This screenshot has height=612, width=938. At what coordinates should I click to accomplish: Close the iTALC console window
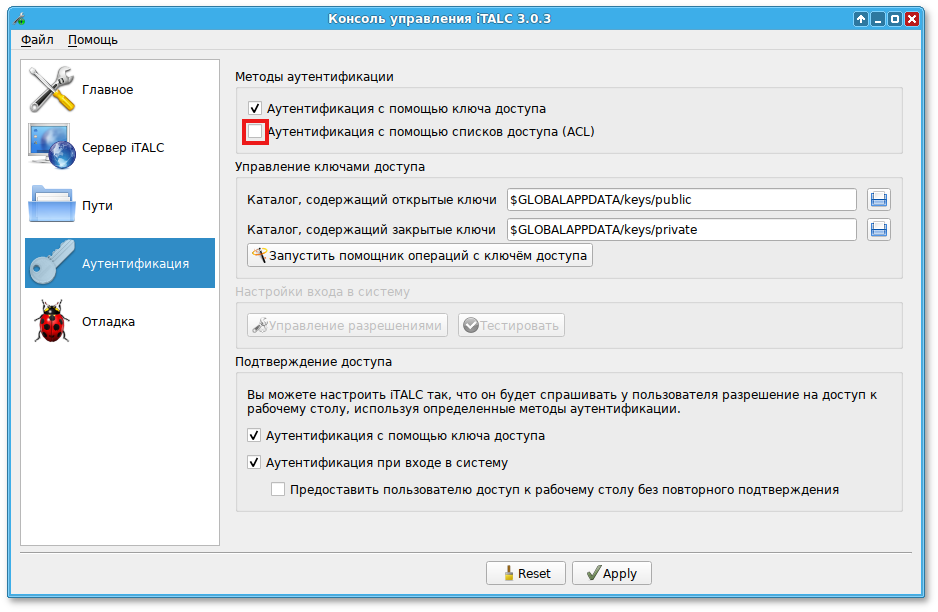pos(912,19)
